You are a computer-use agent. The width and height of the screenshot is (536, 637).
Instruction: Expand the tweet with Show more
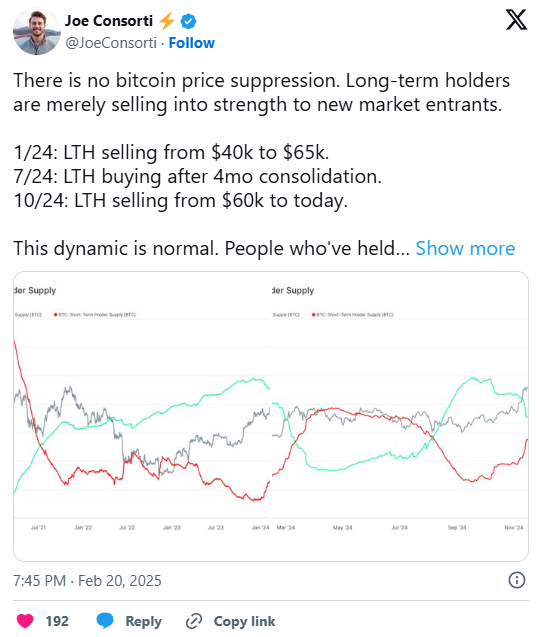(465, 248)
